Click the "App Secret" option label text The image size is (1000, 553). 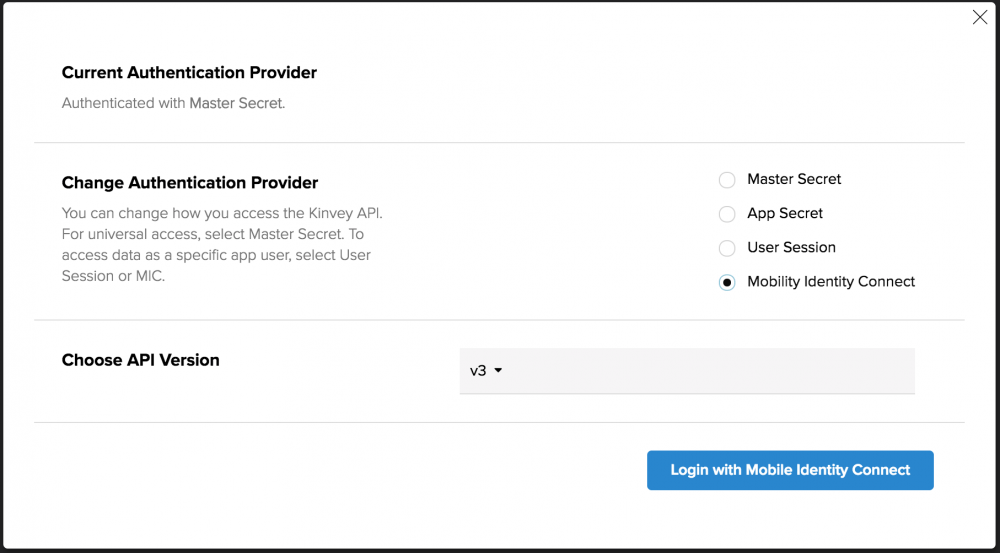click(x=785, y=213)
